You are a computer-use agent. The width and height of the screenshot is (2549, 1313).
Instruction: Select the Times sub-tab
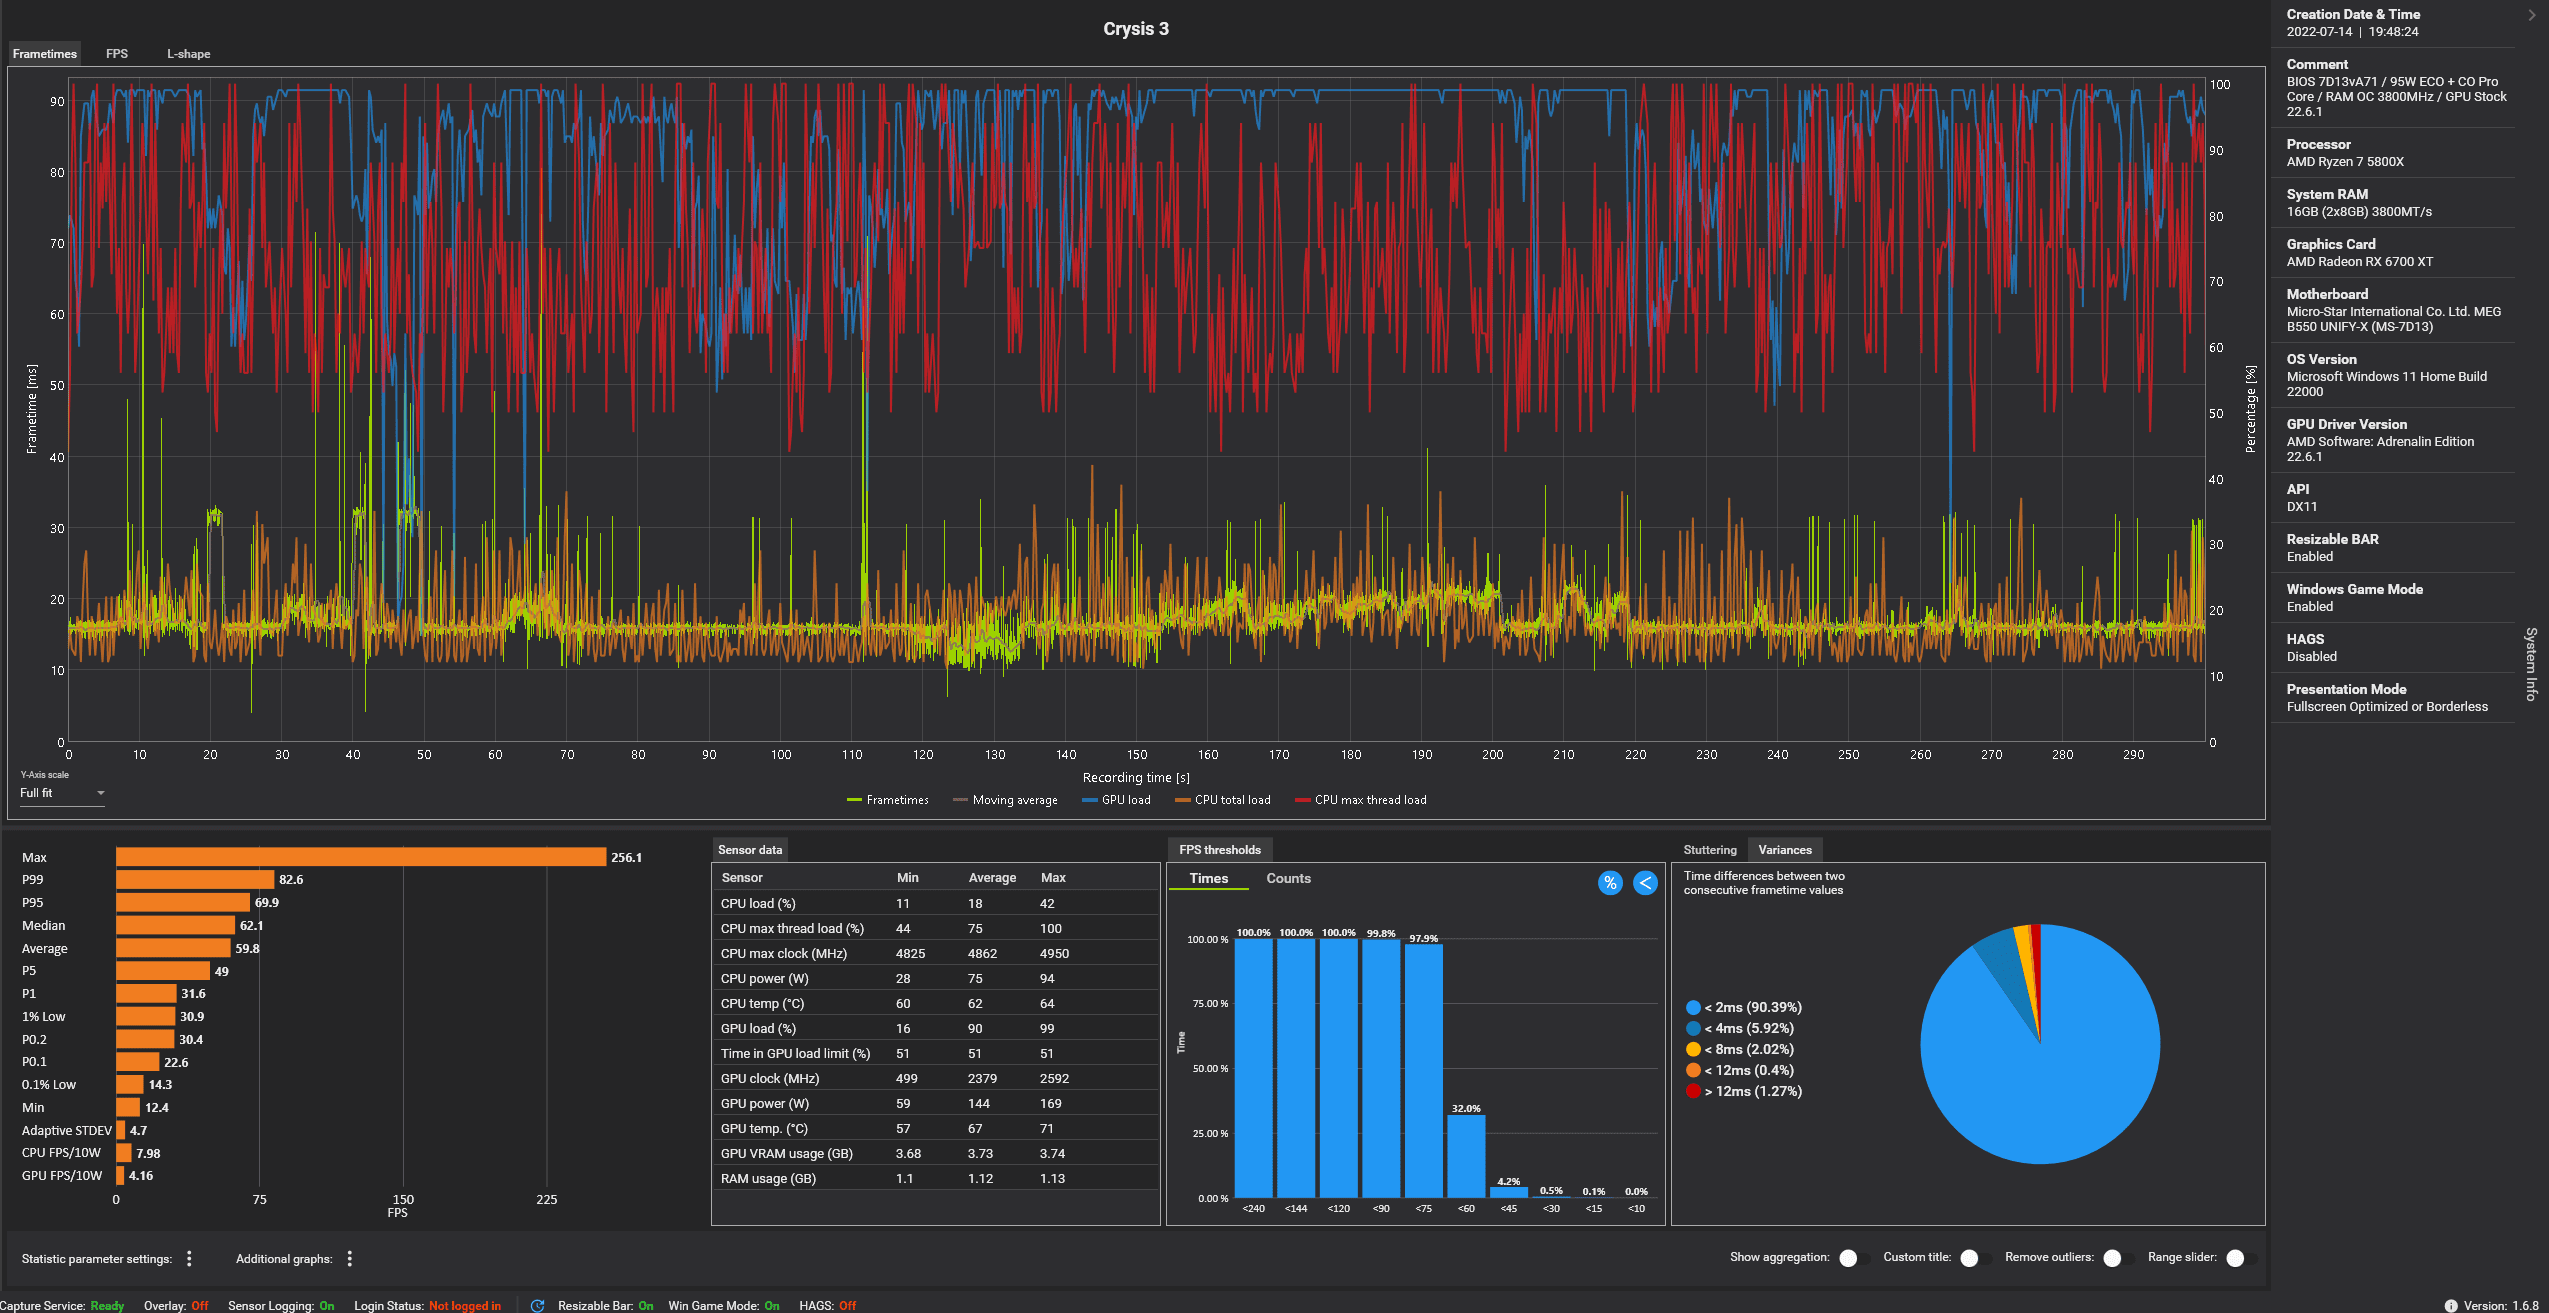[x=1208, y=878]
